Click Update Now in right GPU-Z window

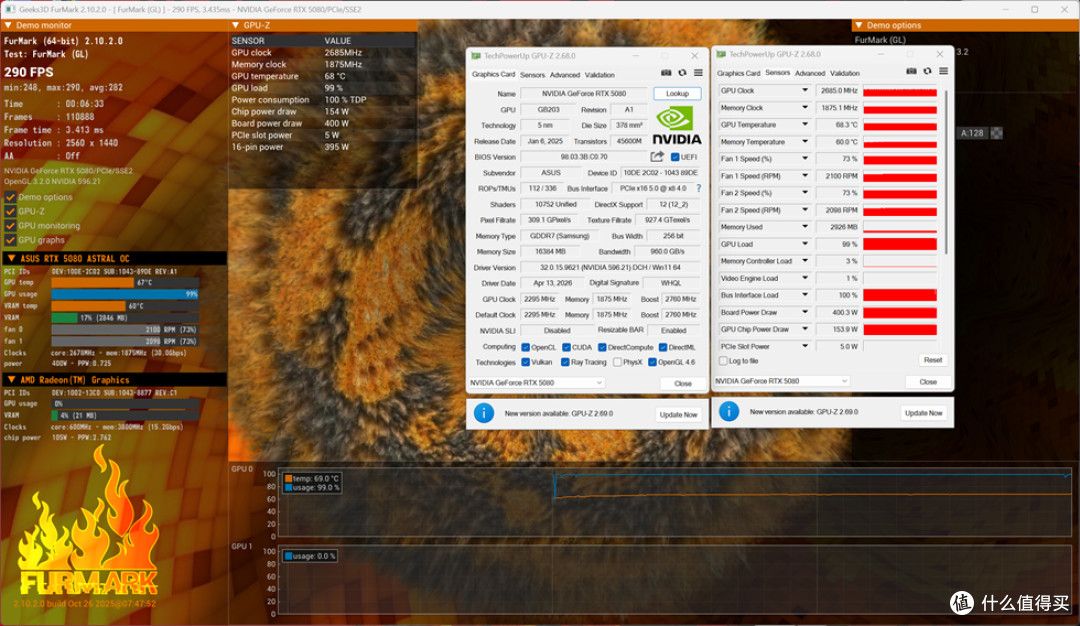click(924, 413)
